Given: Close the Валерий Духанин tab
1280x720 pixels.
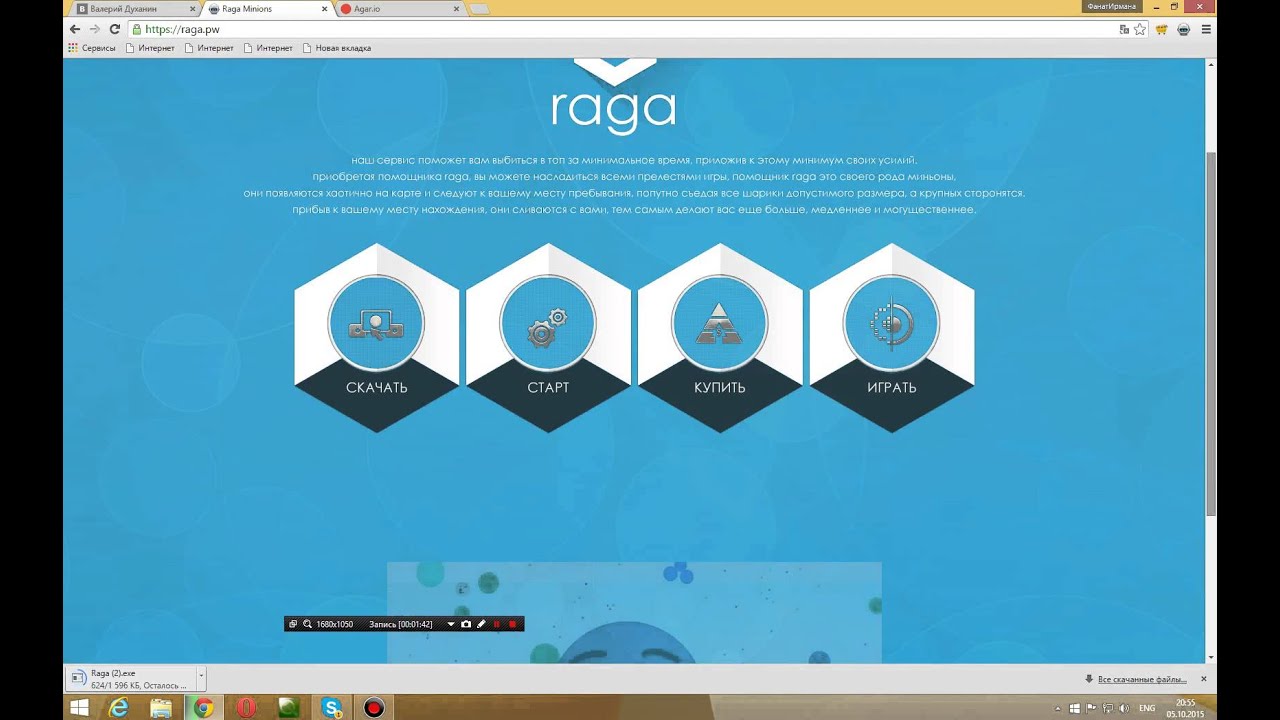Looking at the screenshot, I should [192, 9].
